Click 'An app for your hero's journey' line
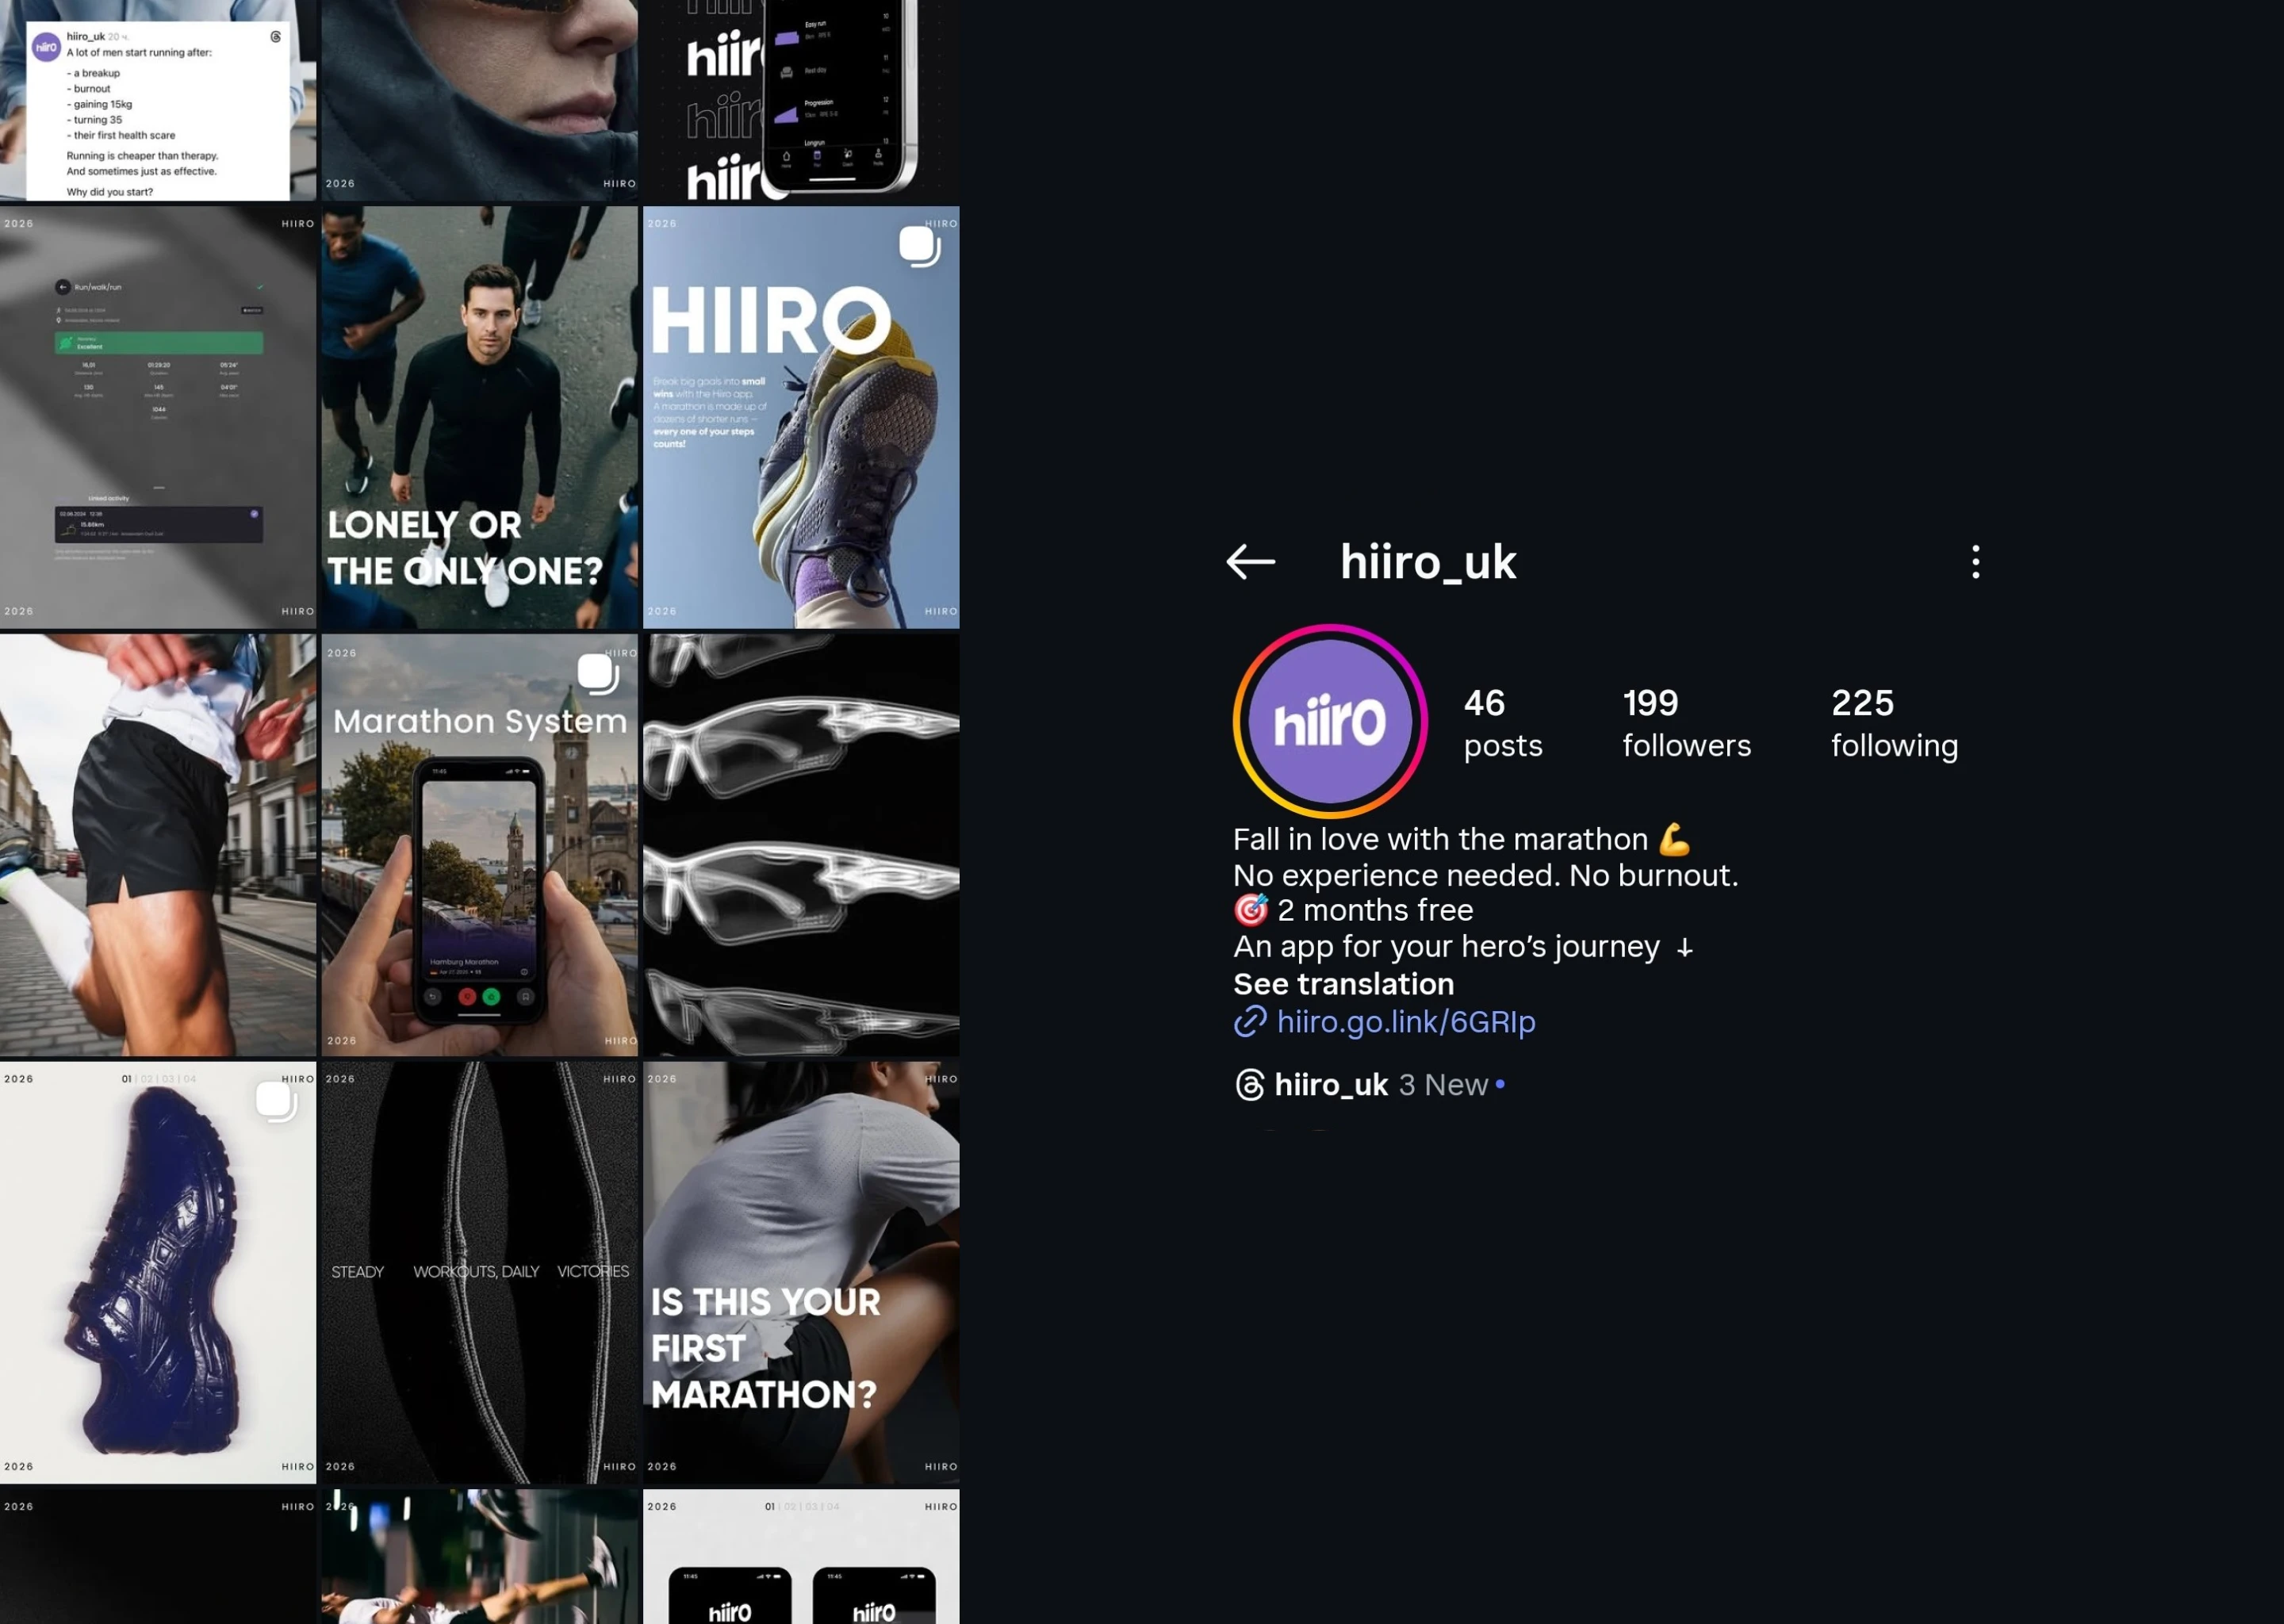The image size is (2284, 1624). click(1463, 946)
